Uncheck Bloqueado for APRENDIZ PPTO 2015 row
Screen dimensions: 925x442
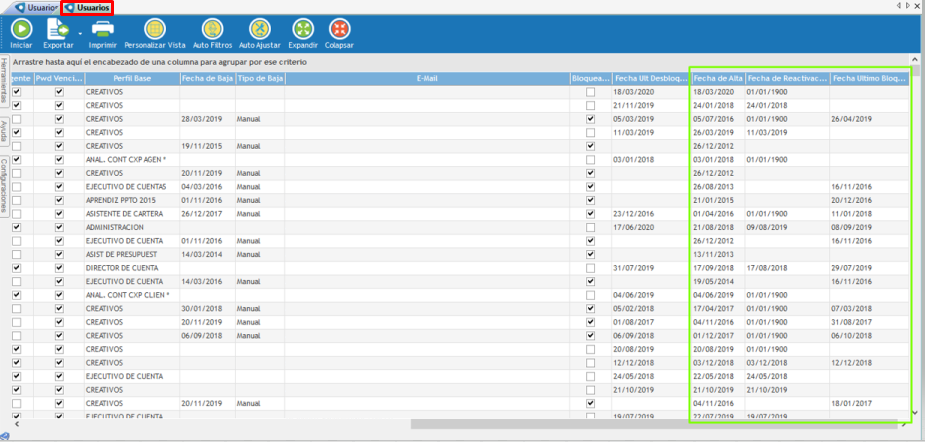click(x=590, y=200)
